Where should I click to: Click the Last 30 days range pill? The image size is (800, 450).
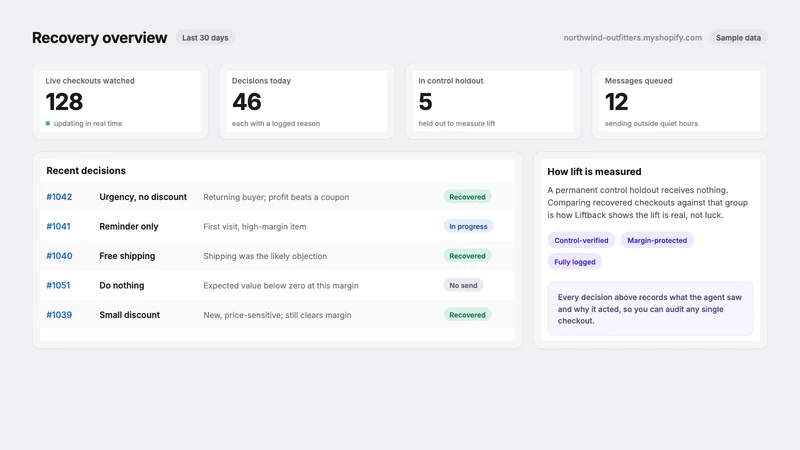[x=205, y=38]
